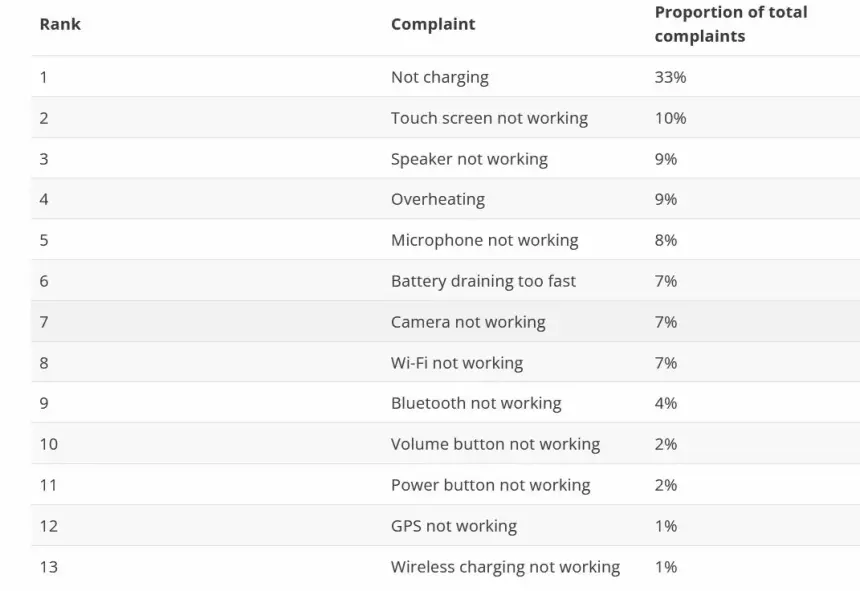
Task: Click the Complaint column header
Action: click(432, 24)
